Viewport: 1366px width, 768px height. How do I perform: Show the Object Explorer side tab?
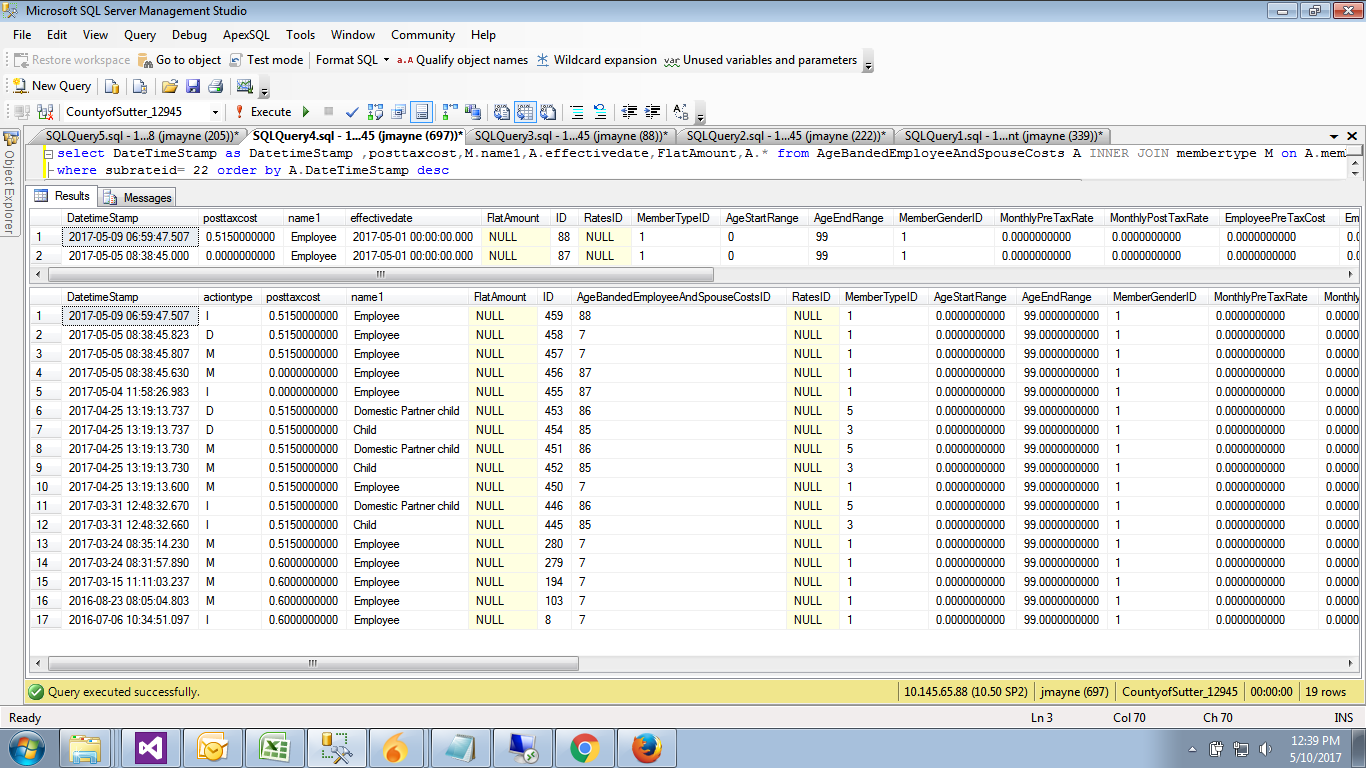tap(9, 182)
